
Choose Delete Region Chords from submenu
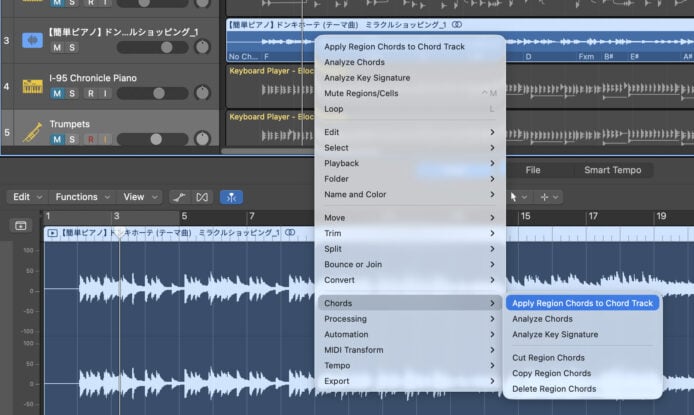(x=553, y=389)
